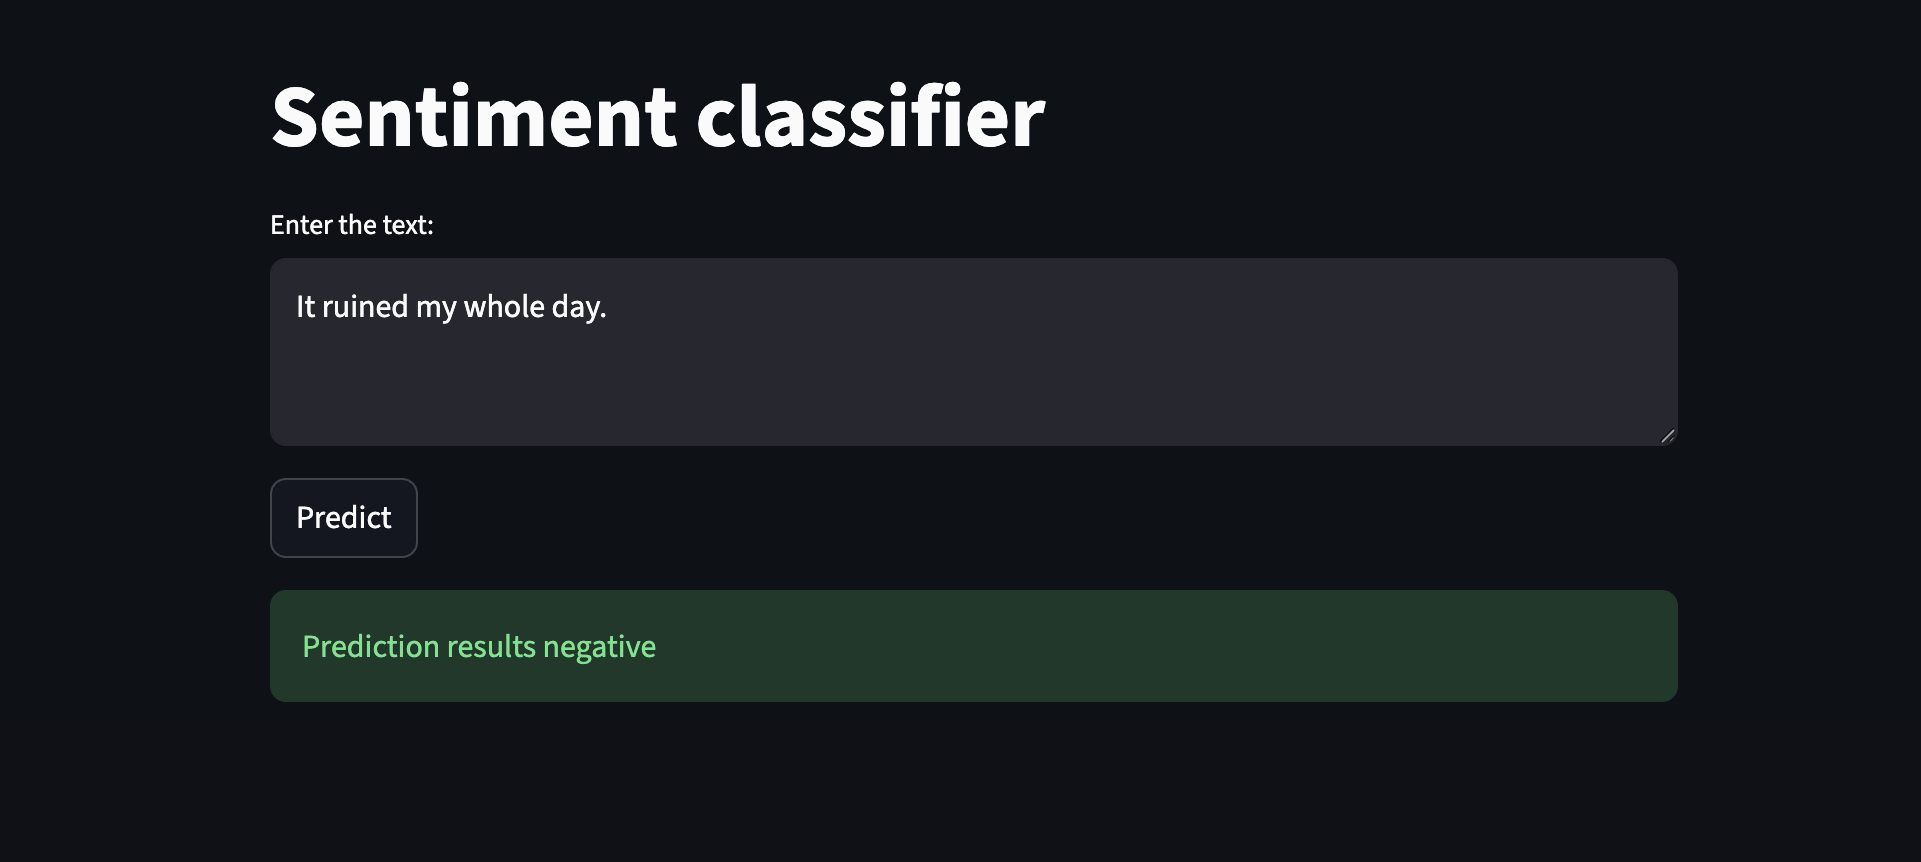Screen dimensions: 1921x862
Task: Click the word 'Sentiment' in the title
Action: click(x=473, y=118)
